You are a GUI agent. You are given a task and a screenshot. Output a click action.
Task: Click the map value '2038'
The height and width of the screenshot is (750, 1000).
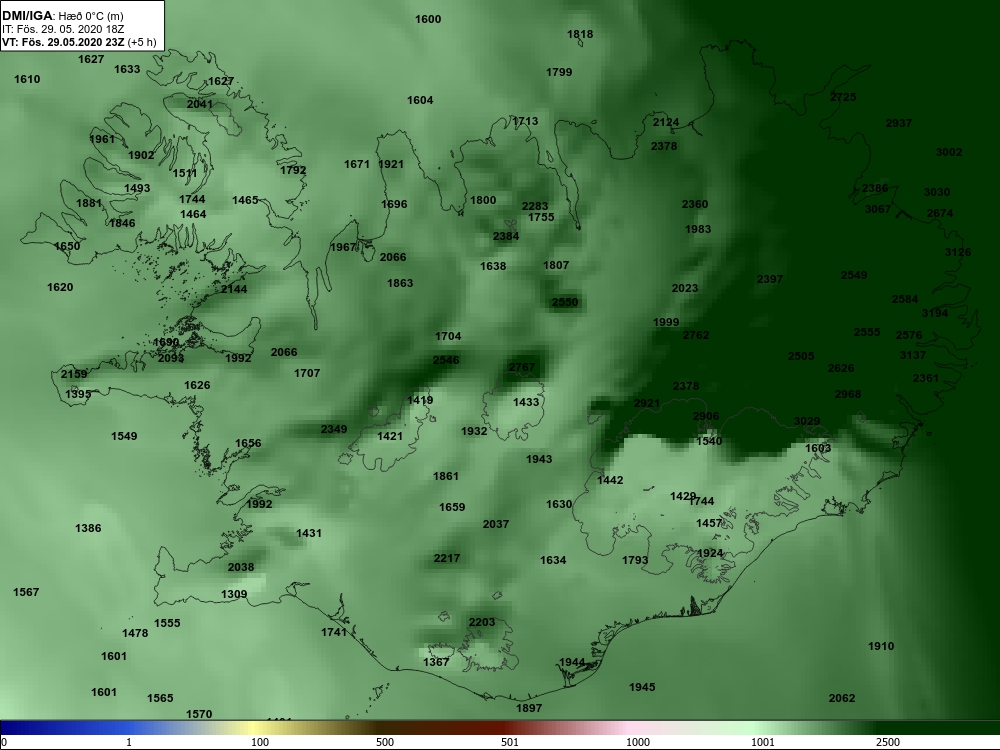click(240, 567)
